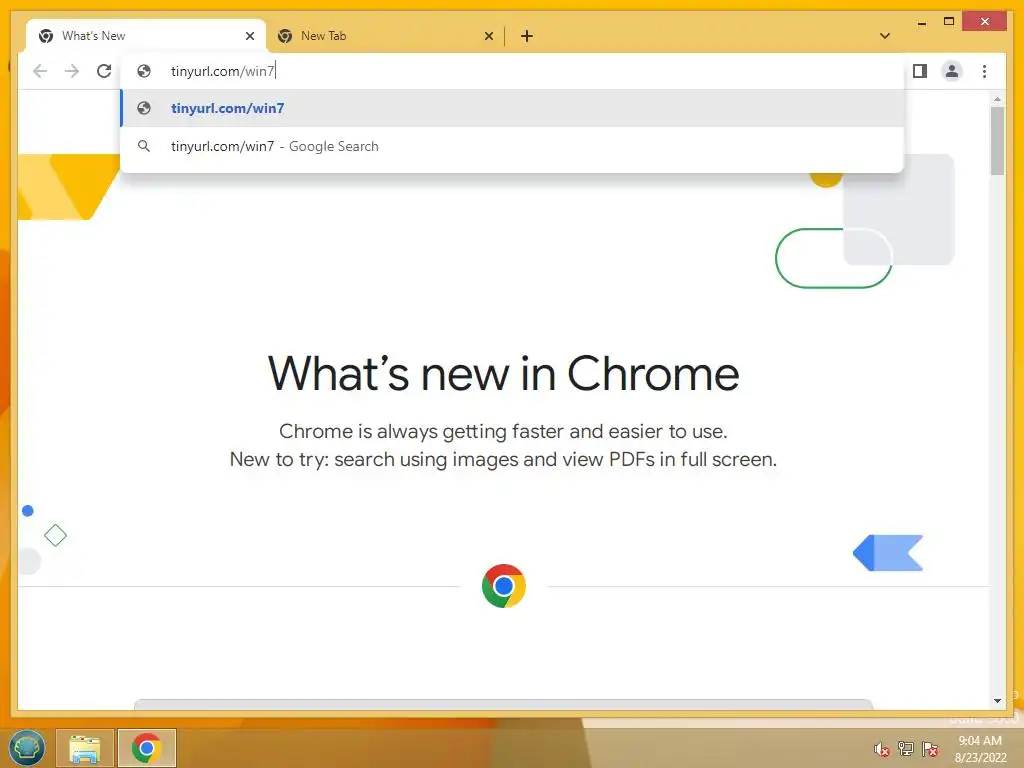Click the page scrollbar down arrow
The image size is (1024, 768).
[997, 701]
